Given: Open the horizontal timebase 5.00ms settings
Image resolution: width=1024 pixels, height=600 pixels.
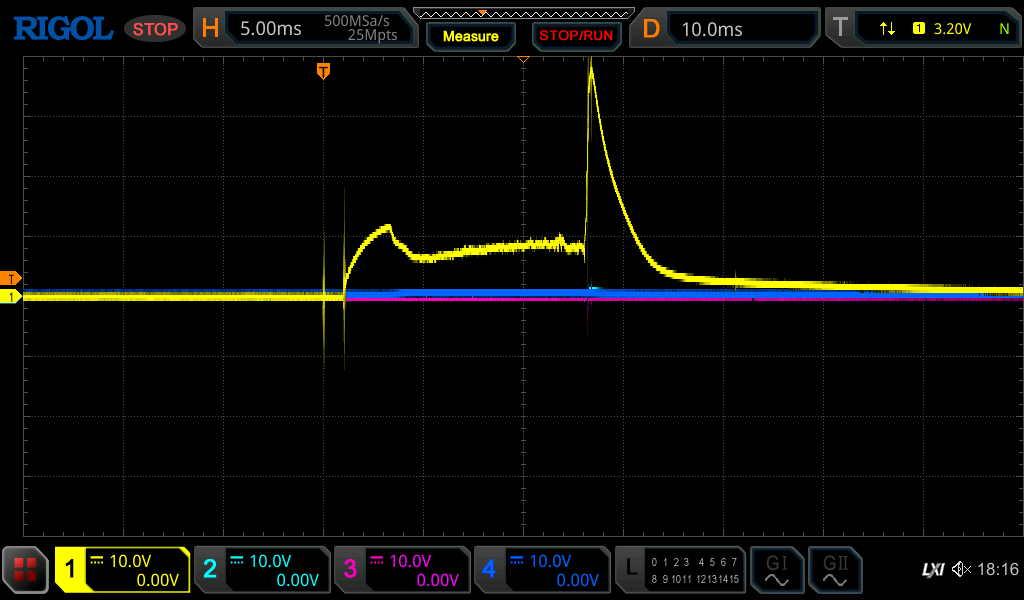Looking at the screenshot, I should pyautogui.click(x=306, y=29).
